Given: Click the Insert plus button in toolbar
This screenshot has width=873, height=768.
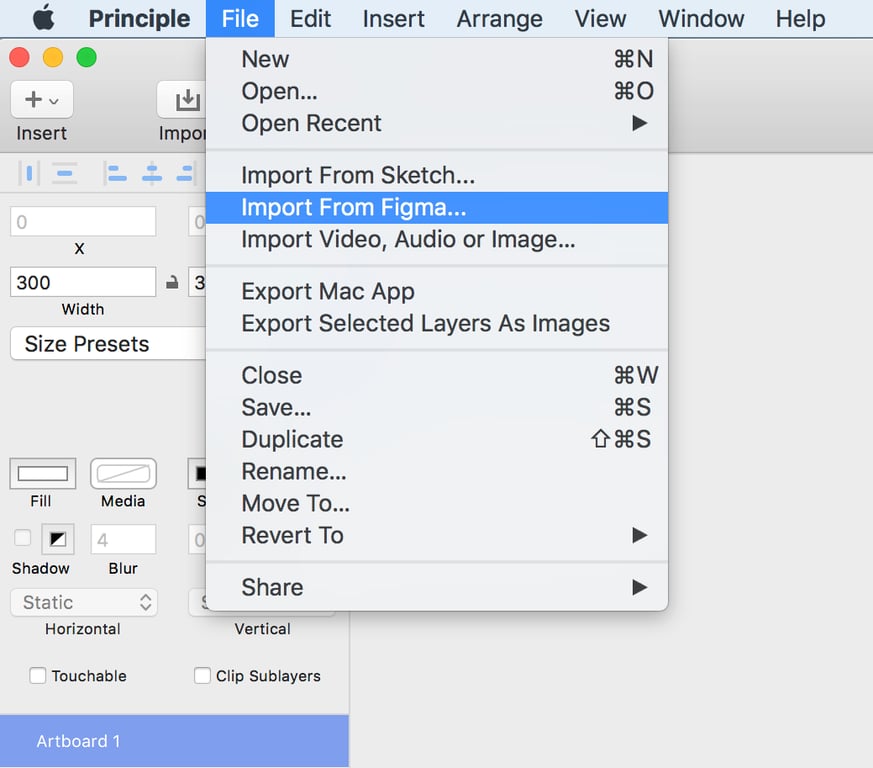Looking at the screenshot, I should tap(41, 100).
